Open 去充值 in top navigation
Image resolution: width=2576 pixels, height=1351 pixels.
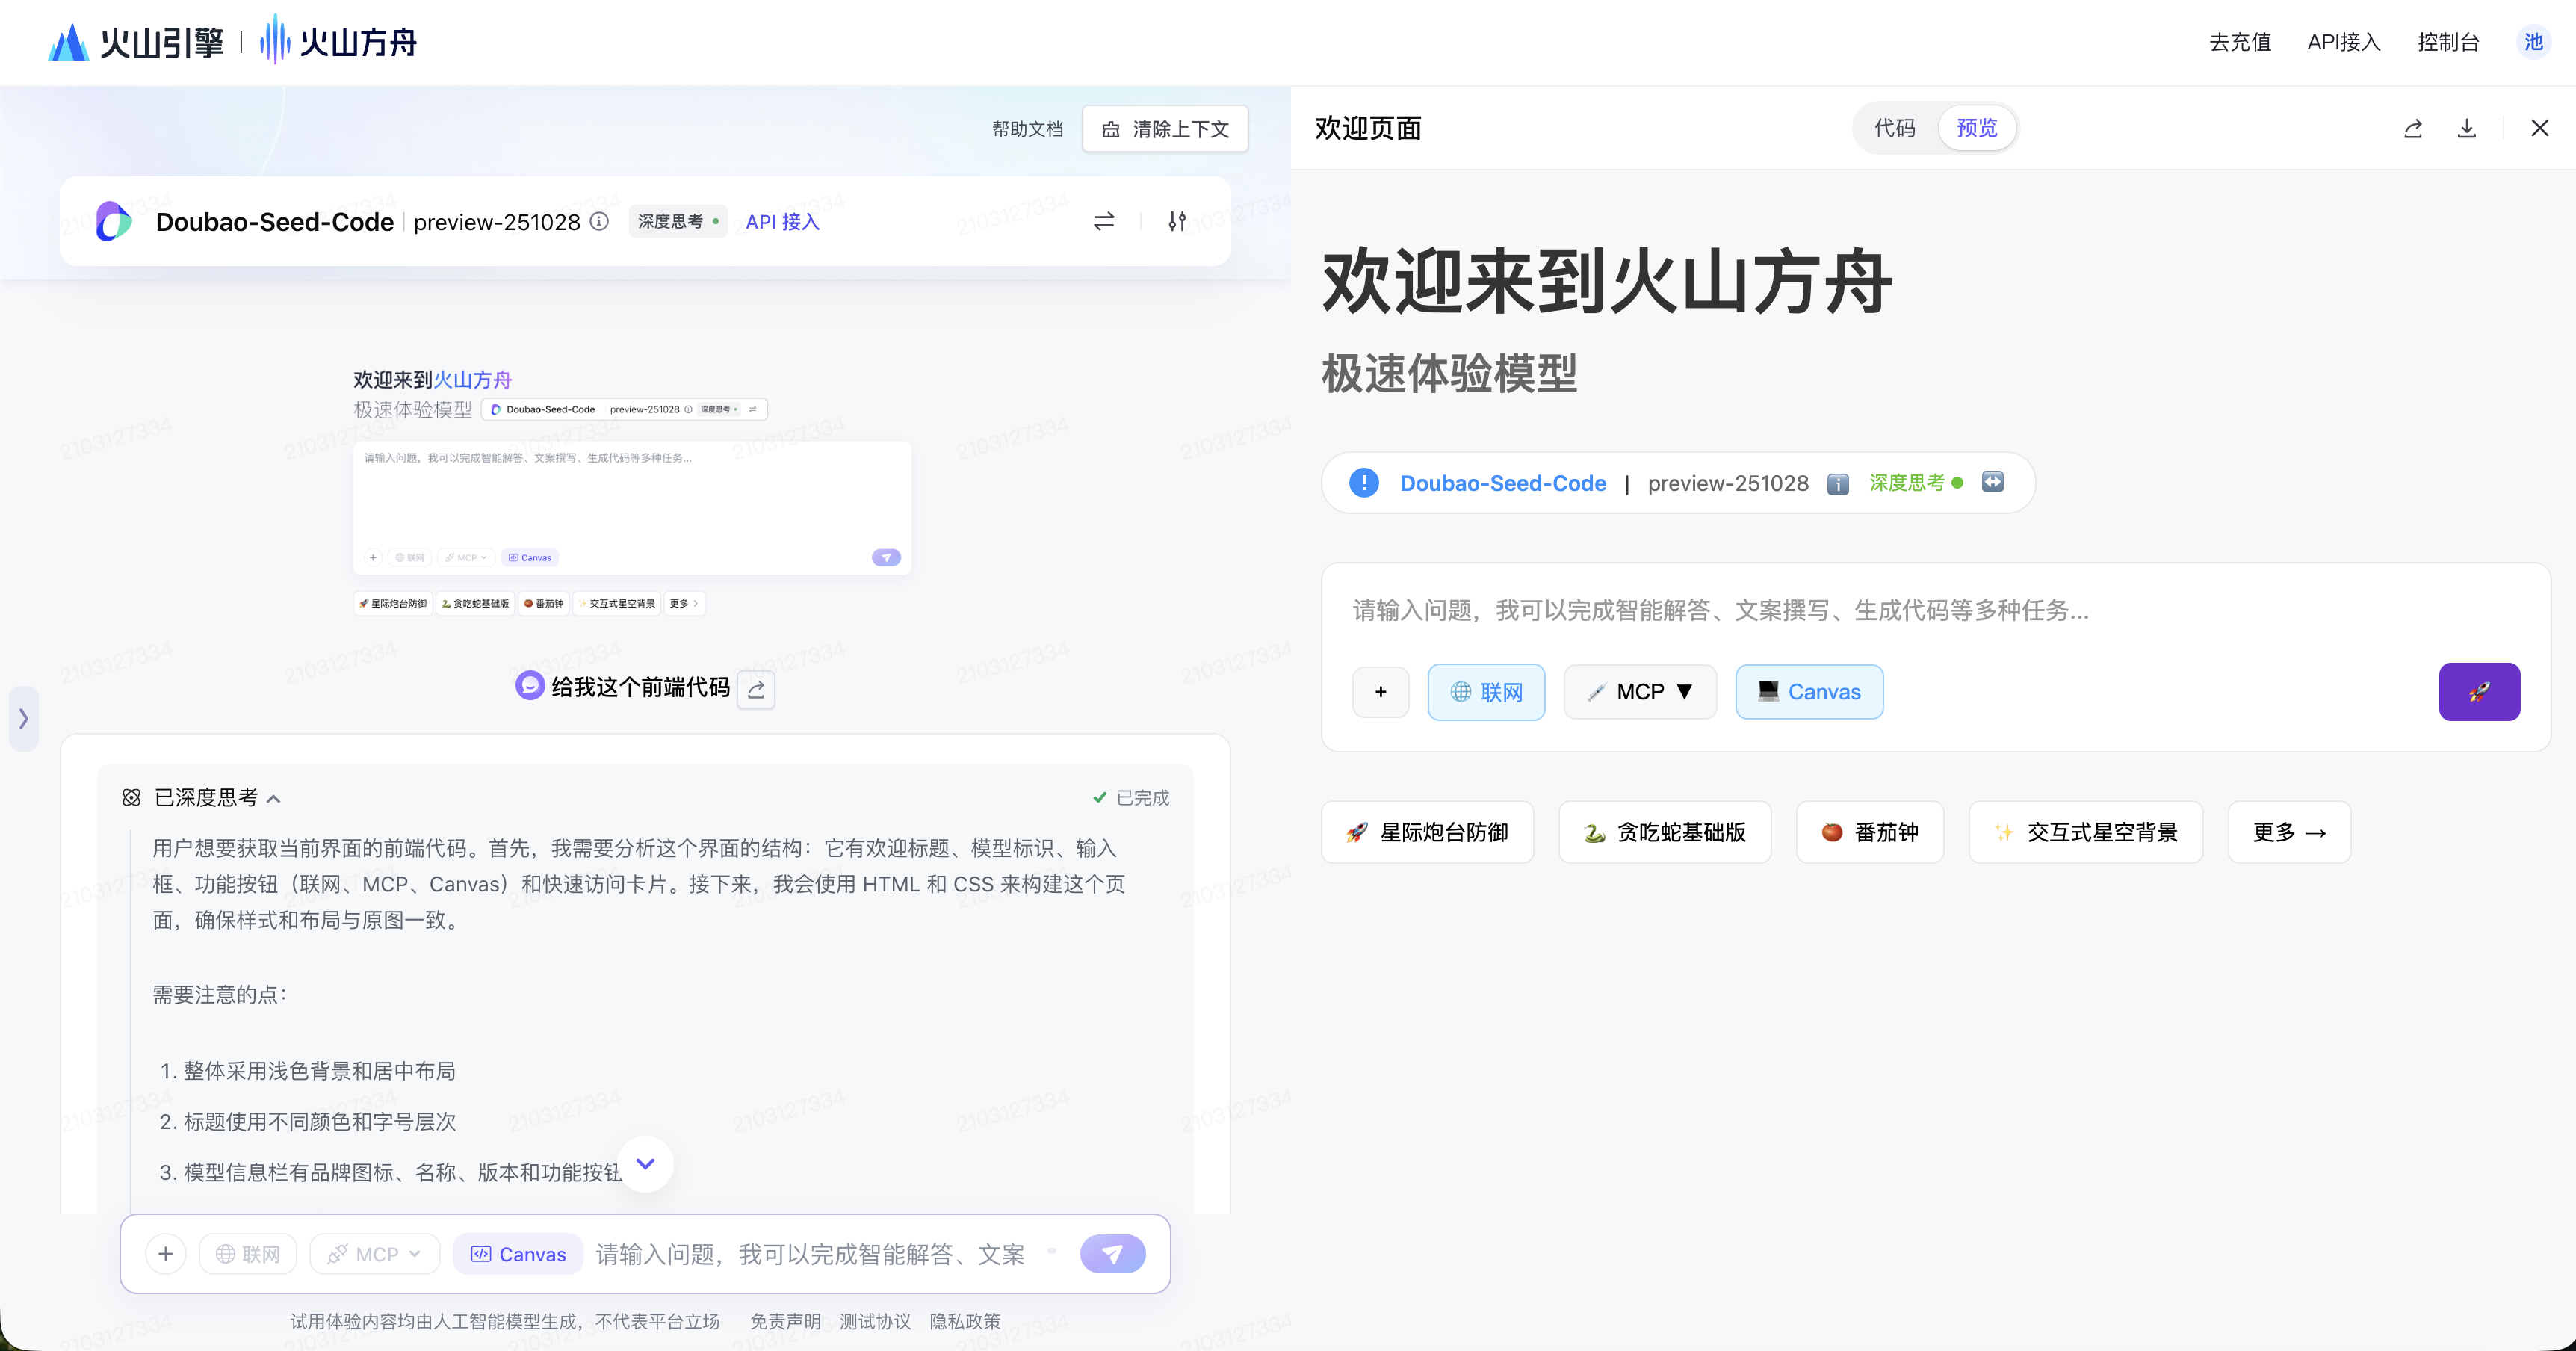click(x=2239, y=42)
